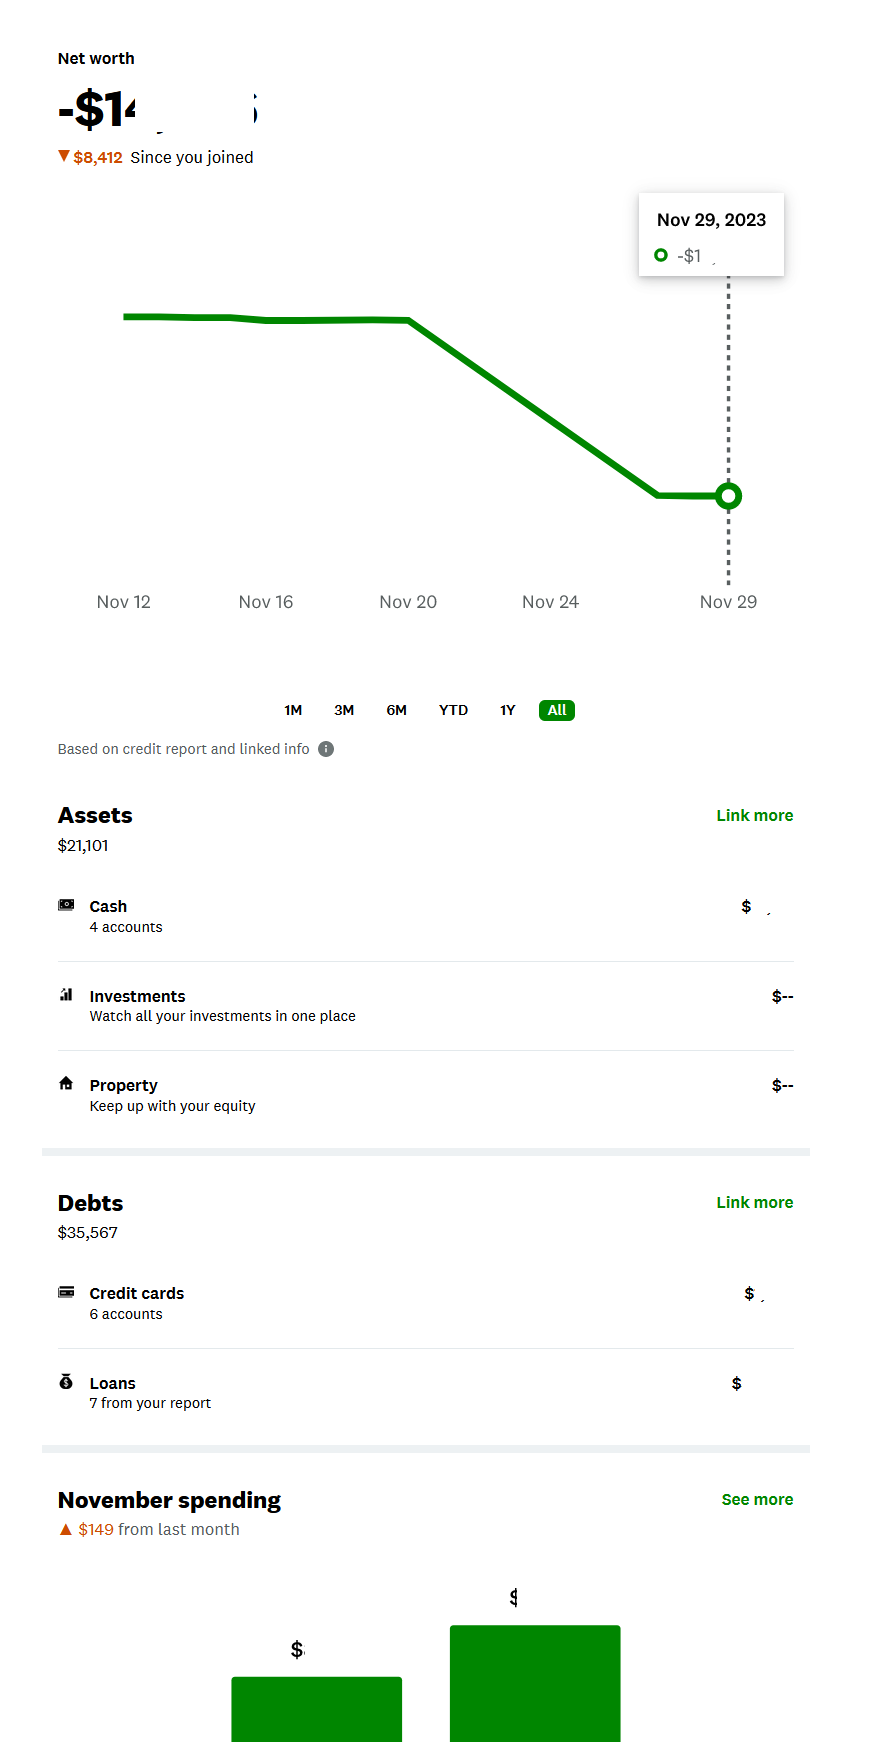Click the info icon beside credit report note
Screen dimensions: 872x1742
pos(326,749)
